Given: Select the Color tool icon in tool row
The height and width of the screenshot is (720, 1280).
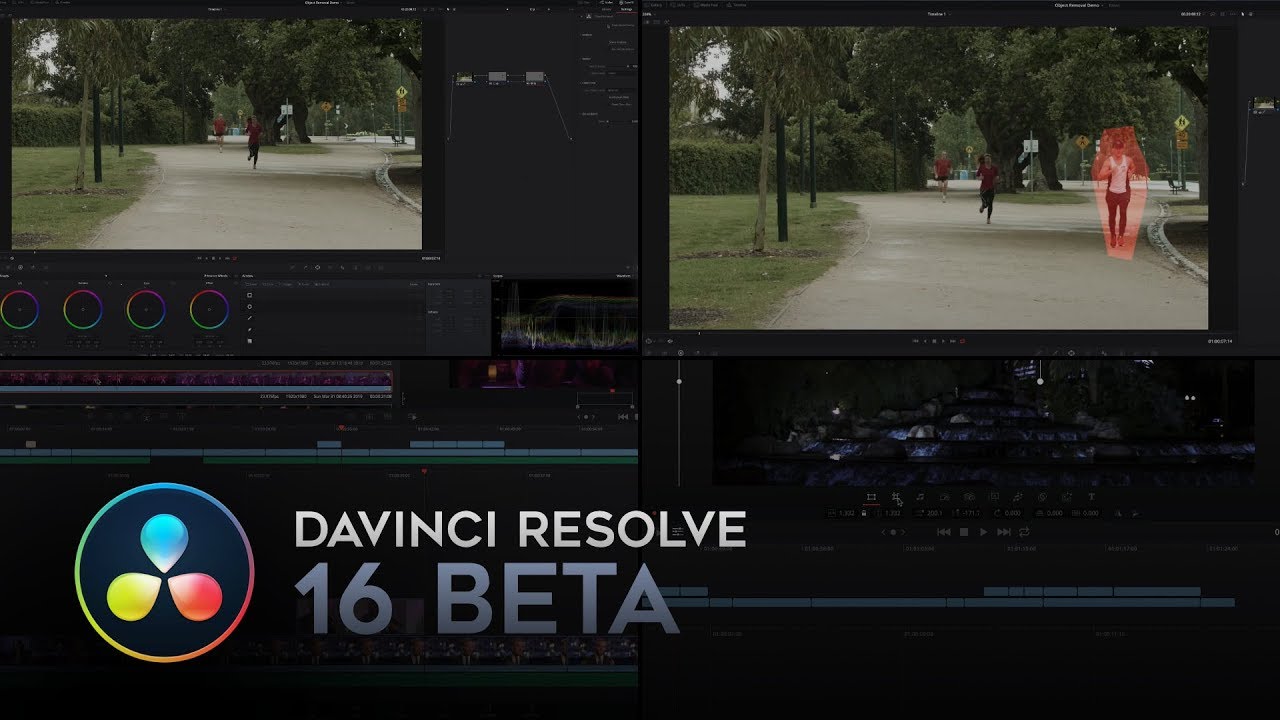Looking at the screenshot, I should (x=1067, y=497).
